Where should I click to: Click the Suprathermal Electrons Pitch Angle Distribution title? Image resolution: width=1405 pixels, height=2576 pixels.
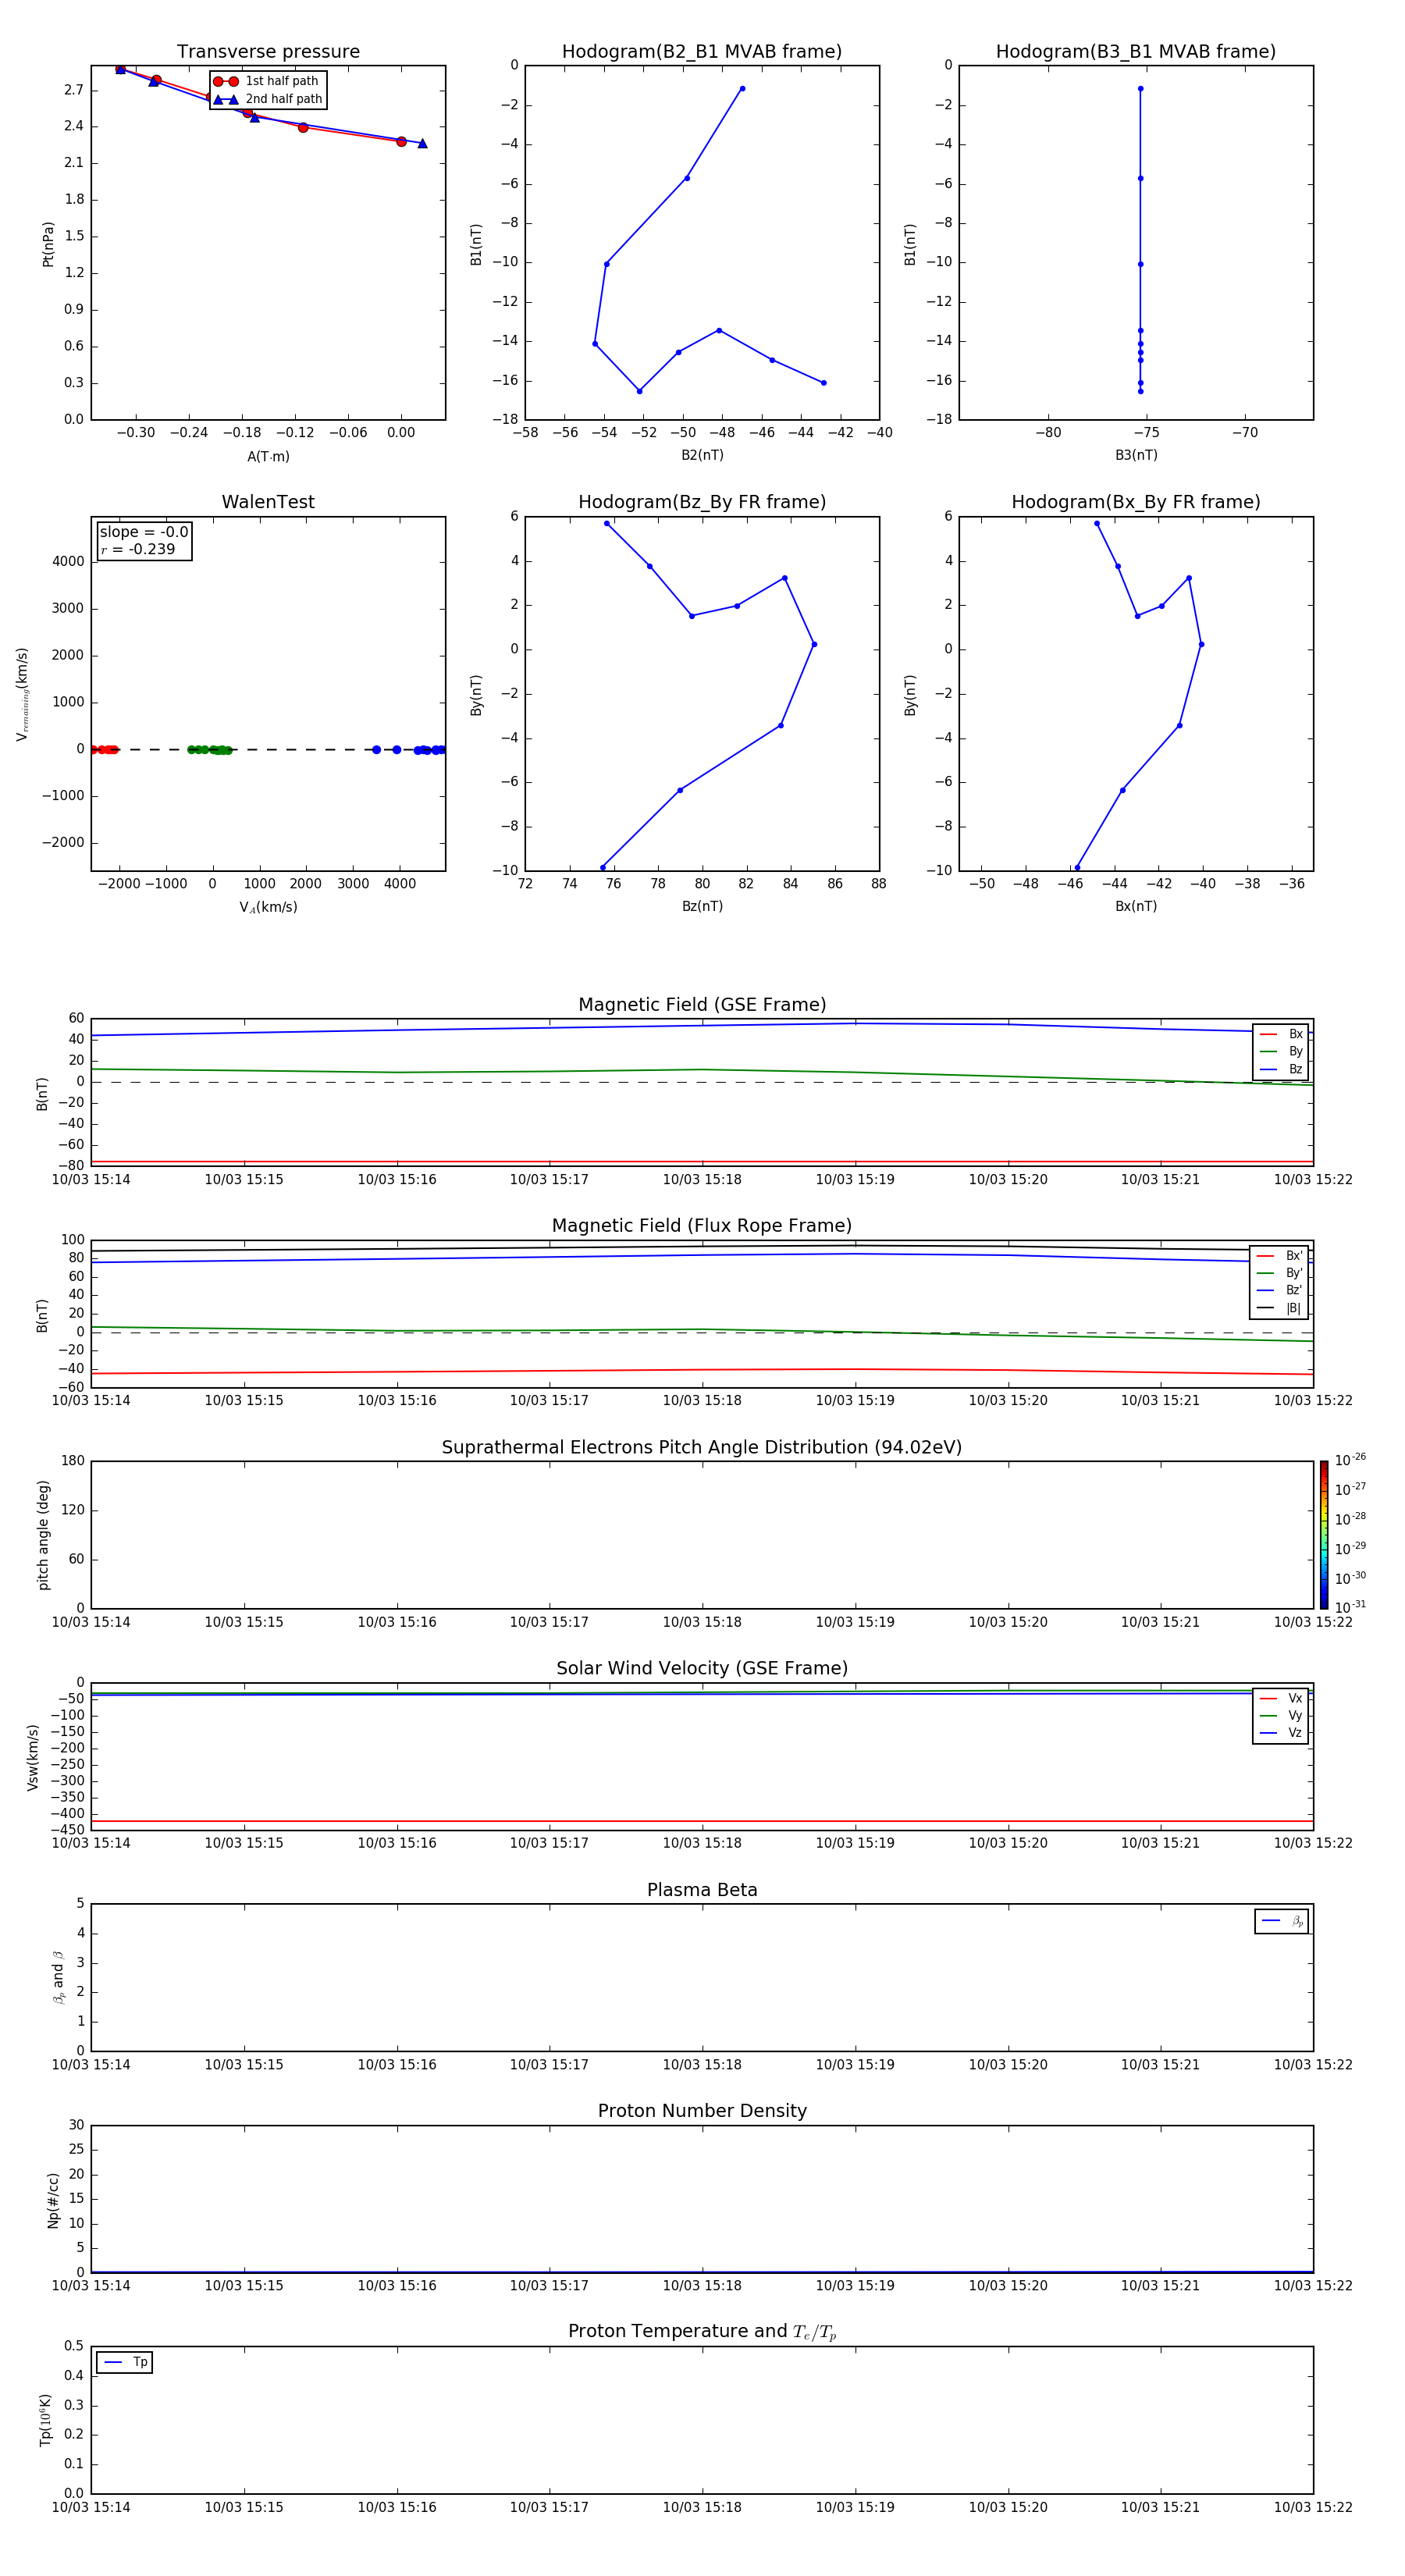[x=702, y=1447]
